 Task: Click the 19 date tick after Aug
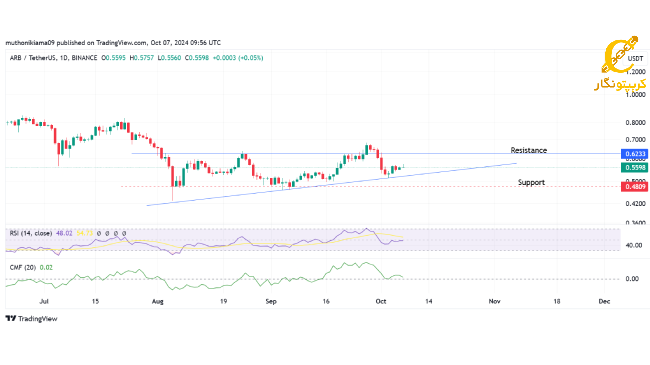223,302
